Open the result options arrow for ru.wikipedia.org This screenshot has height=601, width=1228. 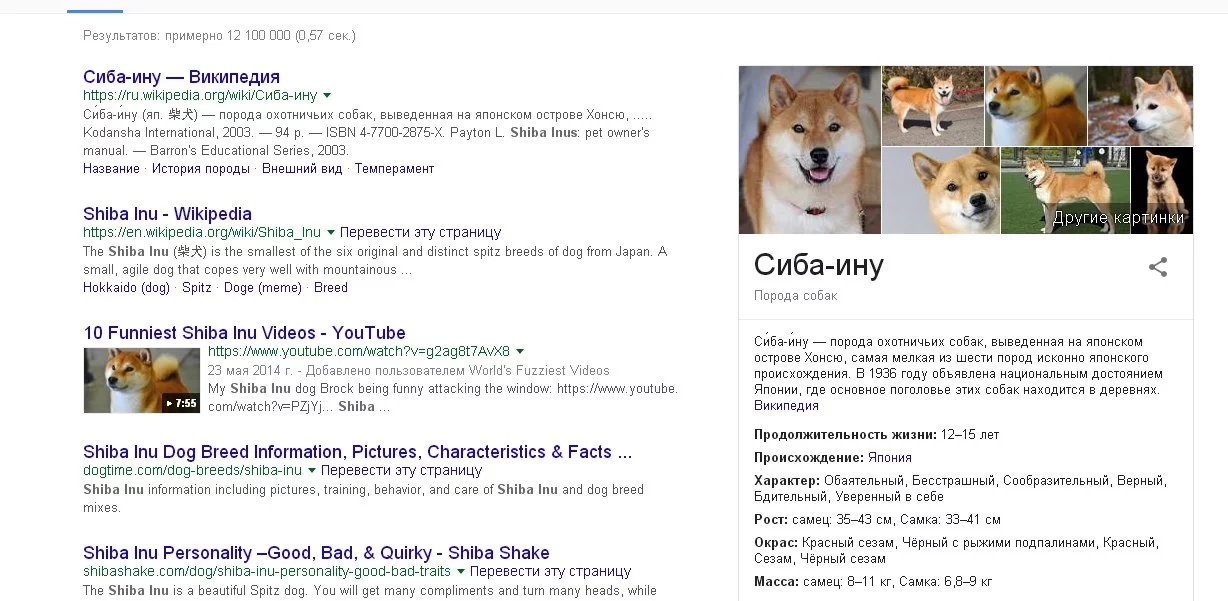(326, 95)
